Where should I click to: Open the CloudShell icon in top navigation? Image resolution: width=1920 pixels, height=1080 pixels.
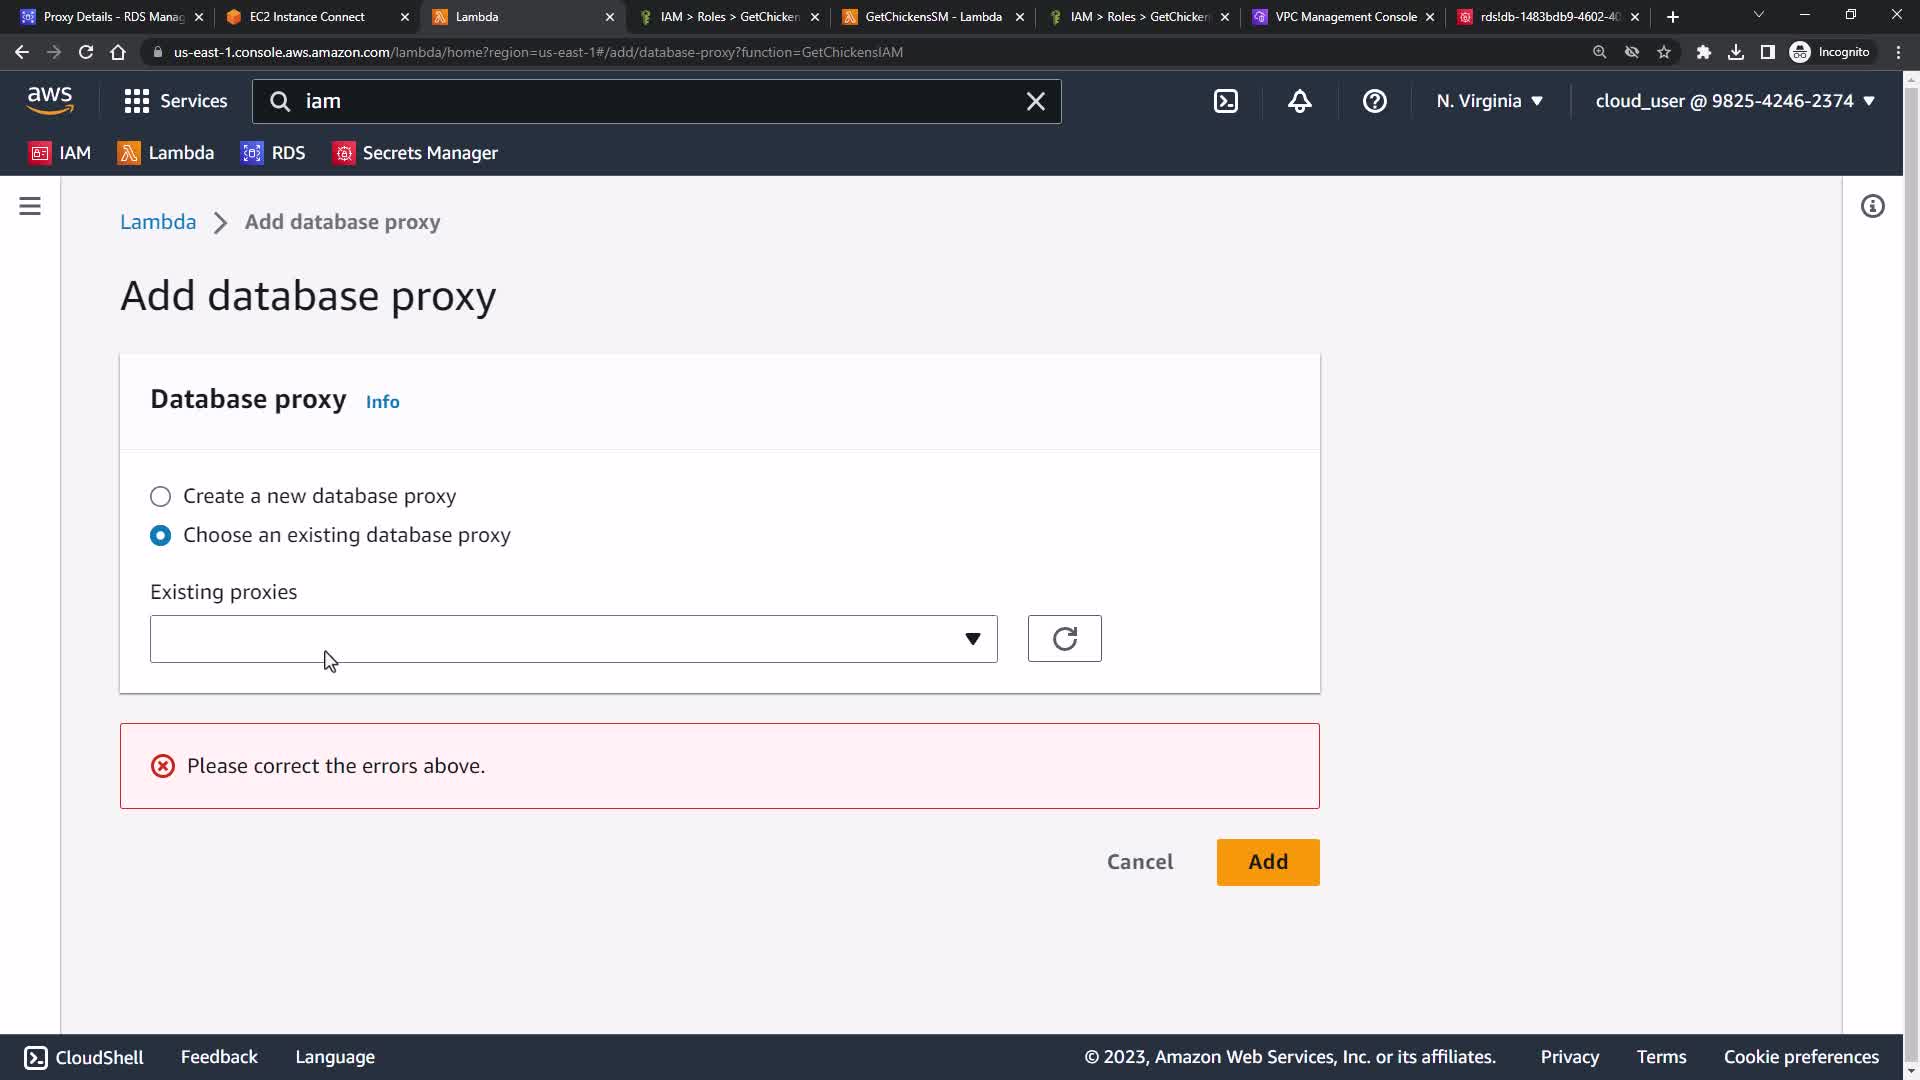(1226, 101)
